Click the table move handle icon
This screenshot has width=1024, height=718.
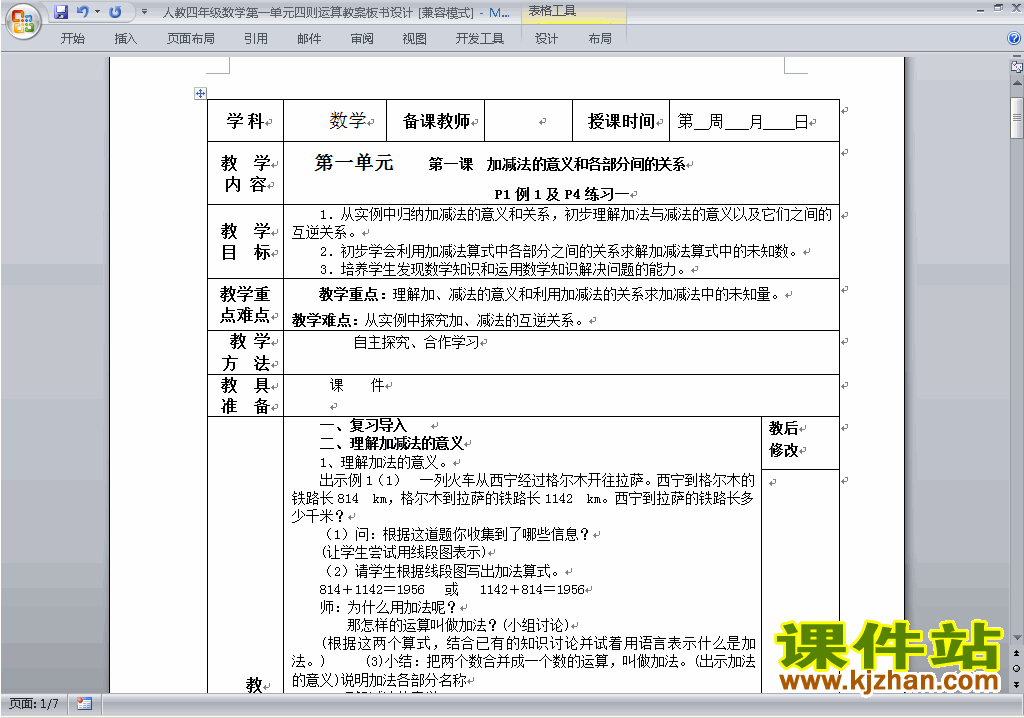[x=200, y=93]
